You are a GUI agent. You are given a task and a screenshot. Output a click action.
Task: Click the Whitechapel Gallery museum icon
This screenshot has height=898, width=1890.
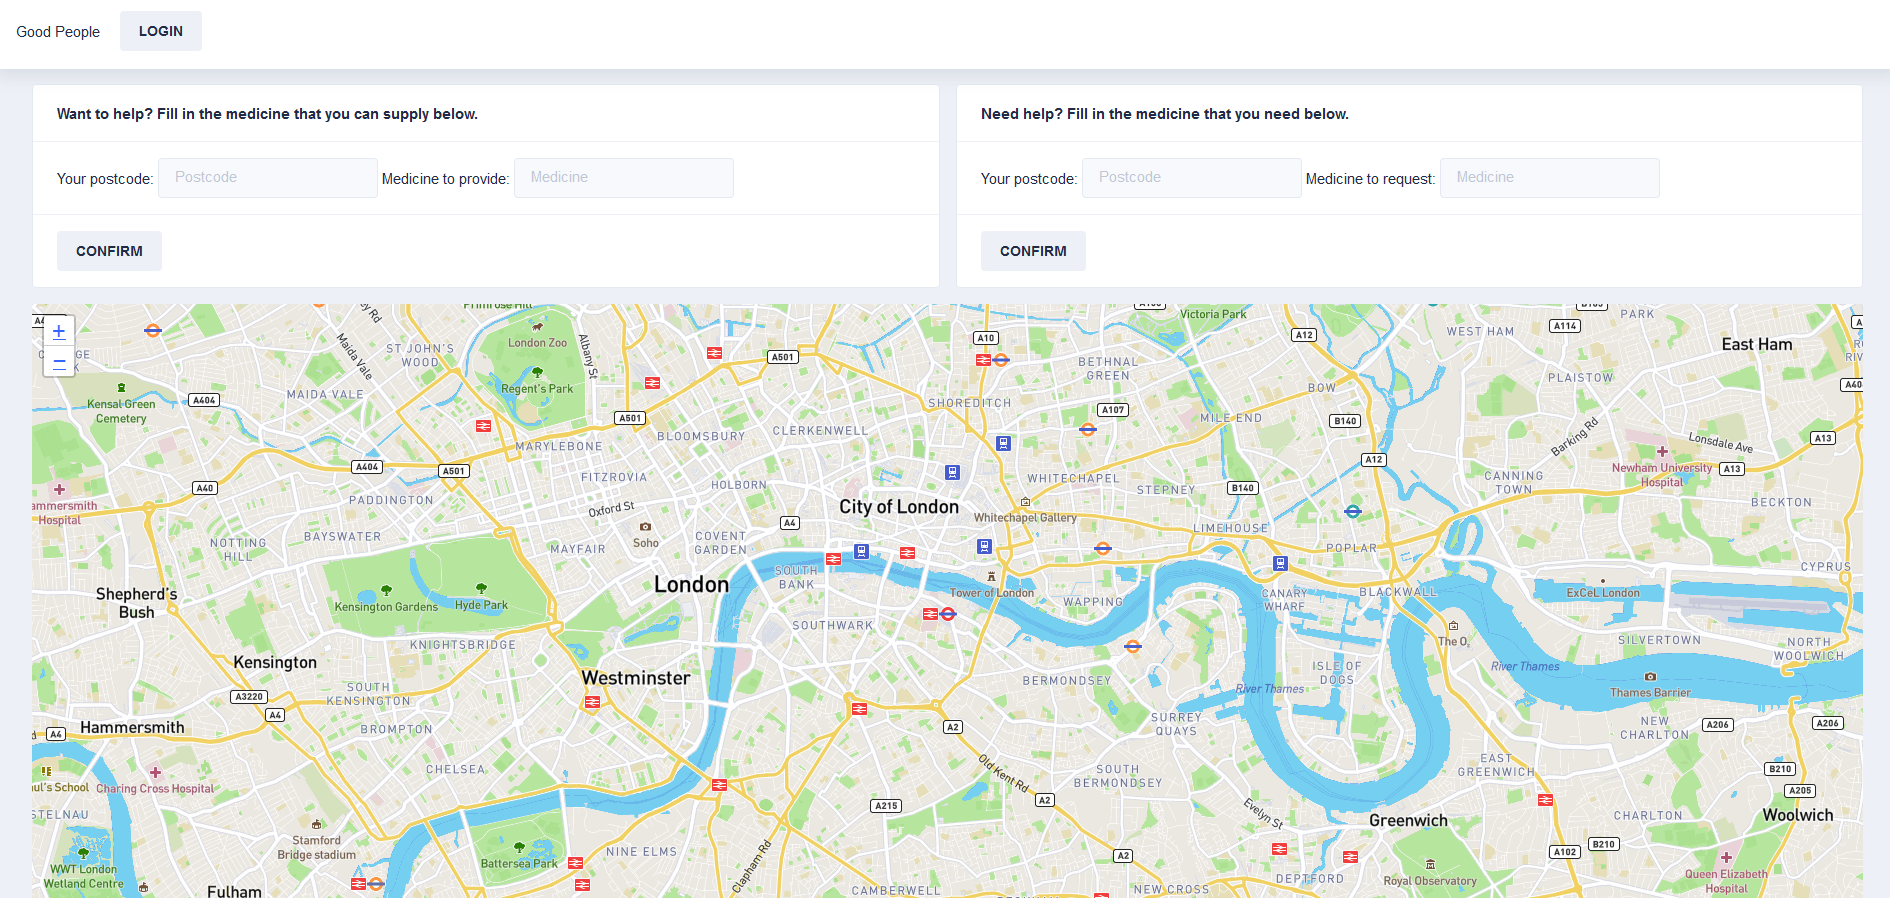[x=1025, y=502]
